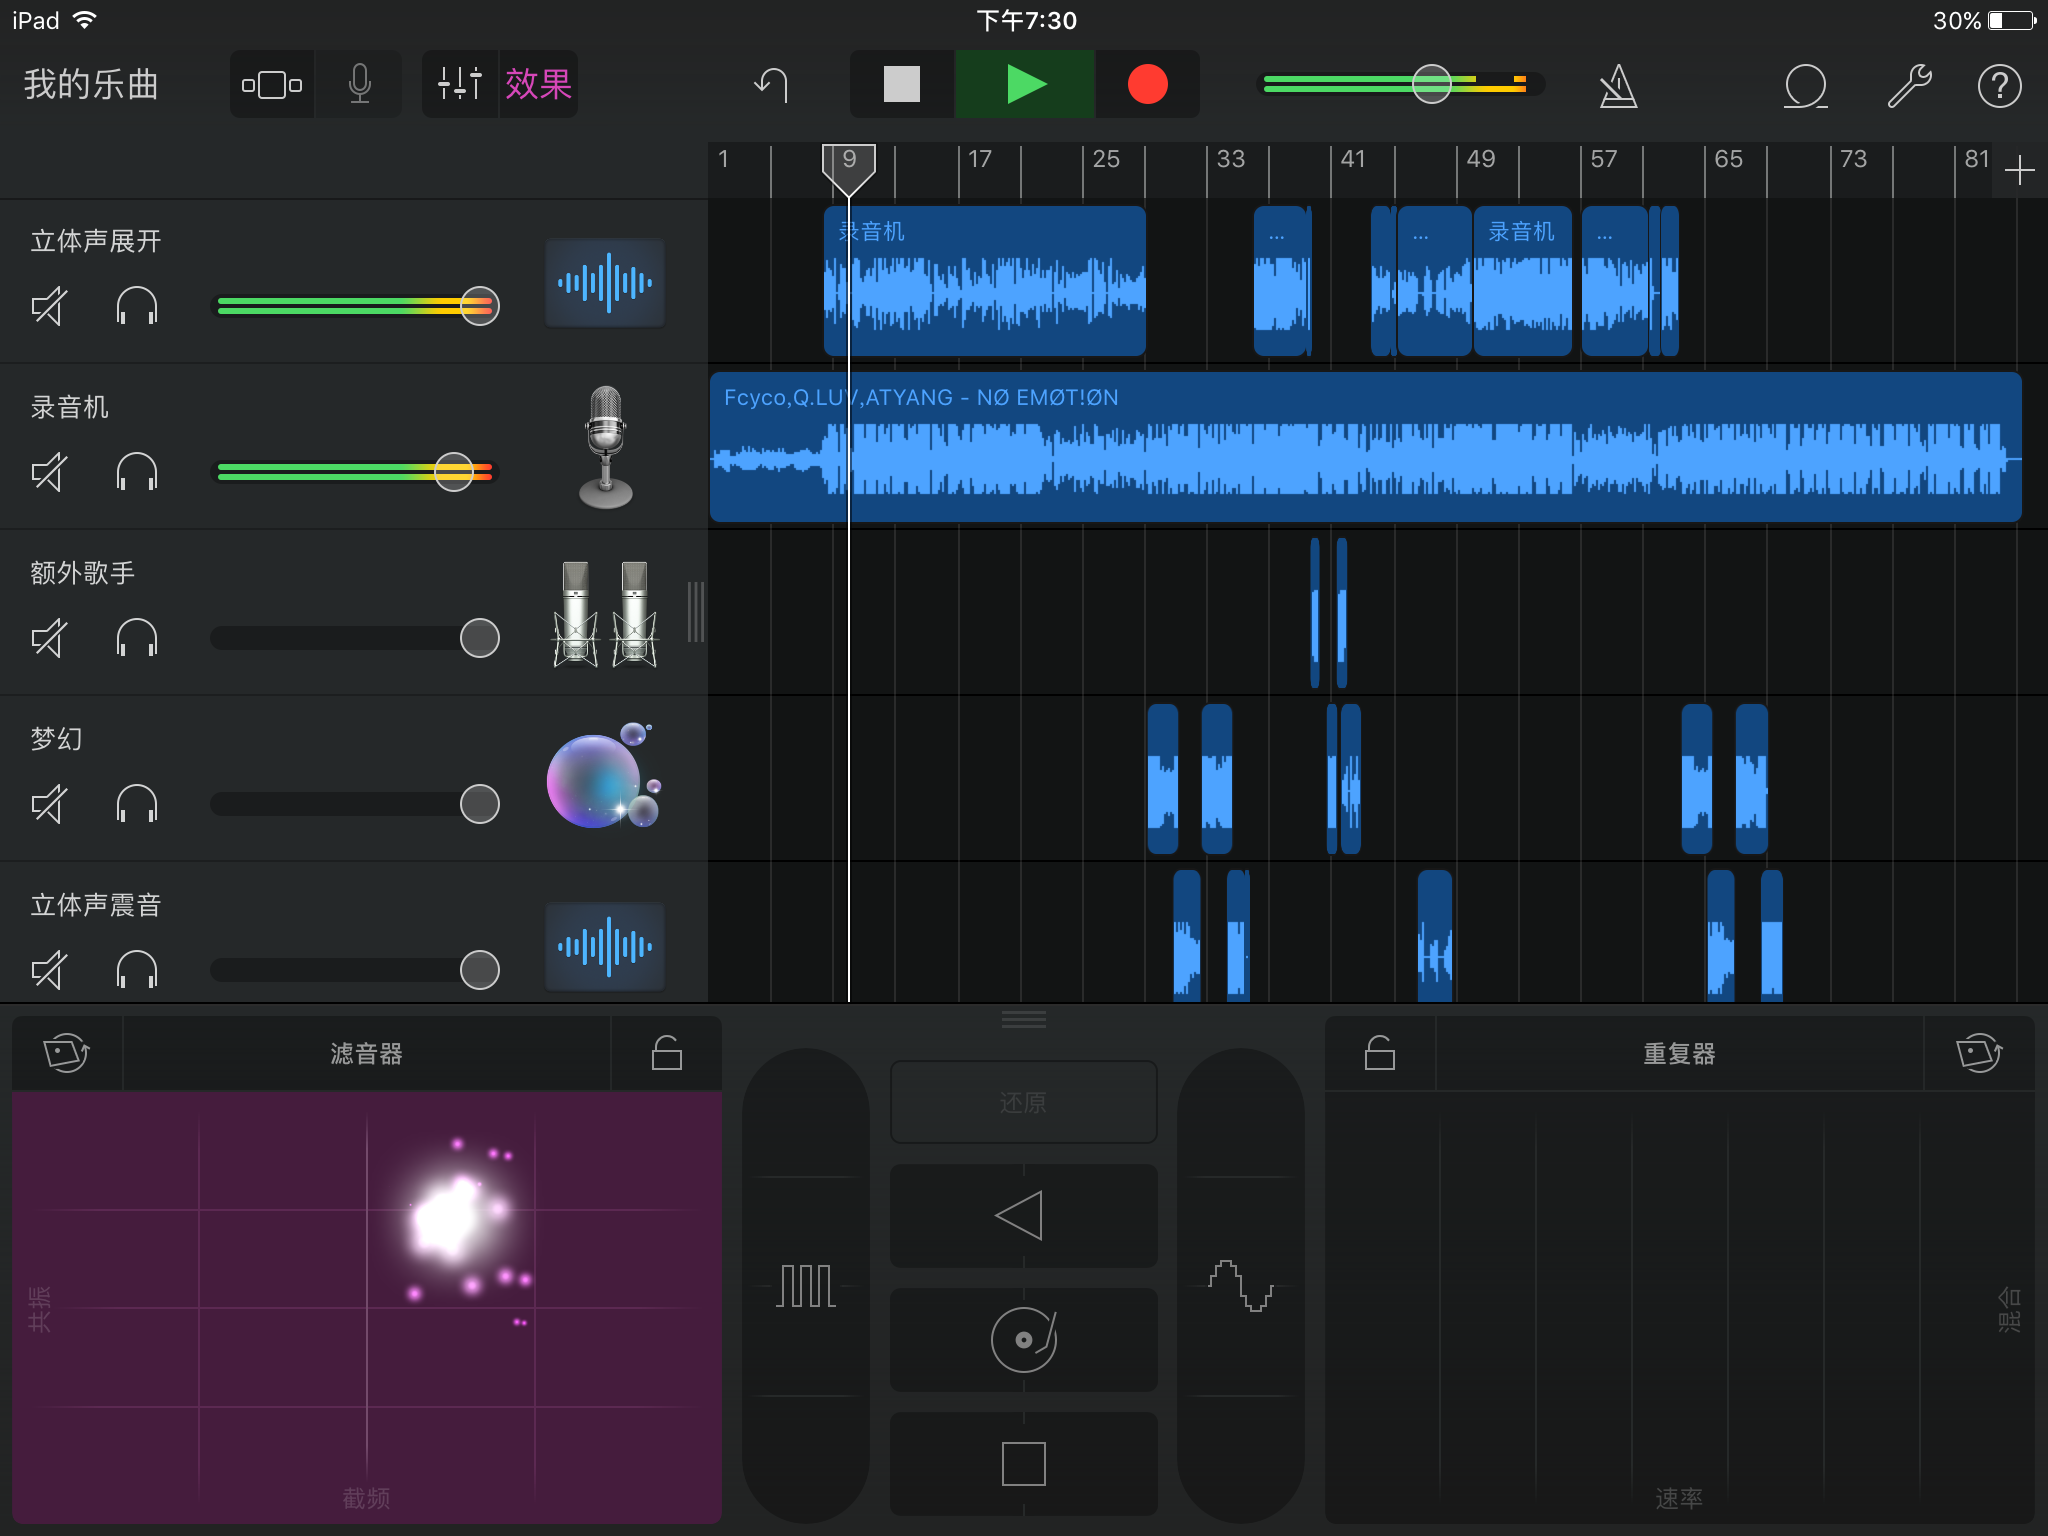Undo the last action
The width and height of the screenshot is (2048, 1536).
pyautogui.click(x=771, y=85)
